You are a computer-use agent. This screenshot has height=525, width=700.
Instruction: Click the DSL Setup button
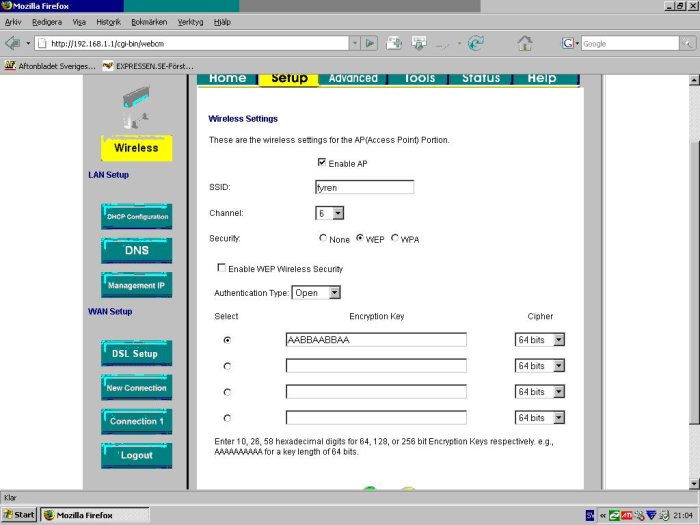point(137,353)
